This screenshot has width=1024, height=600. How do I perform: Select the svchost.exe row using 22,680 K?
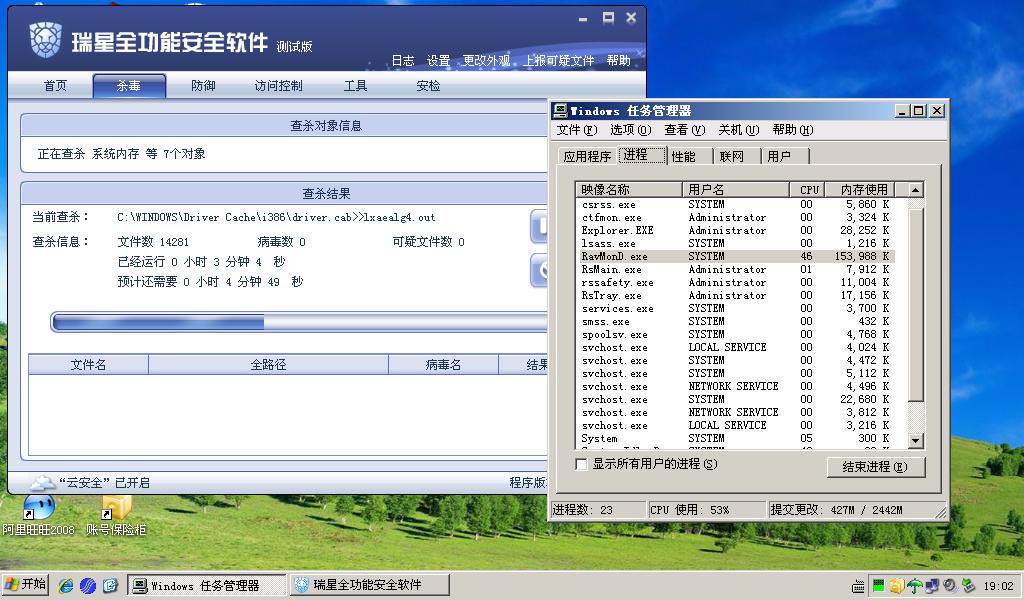click(x=735, y=400)
